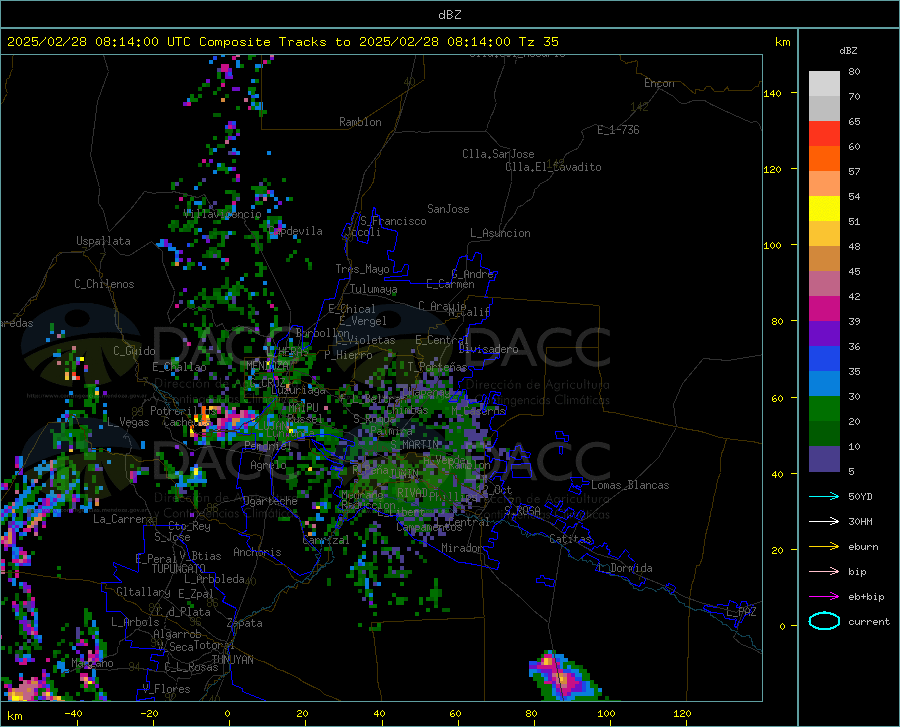Click the orange 57 dBZ color swatch
Image resolution: width=900 pixels, height=727 pixels.
tap(824, 159)
